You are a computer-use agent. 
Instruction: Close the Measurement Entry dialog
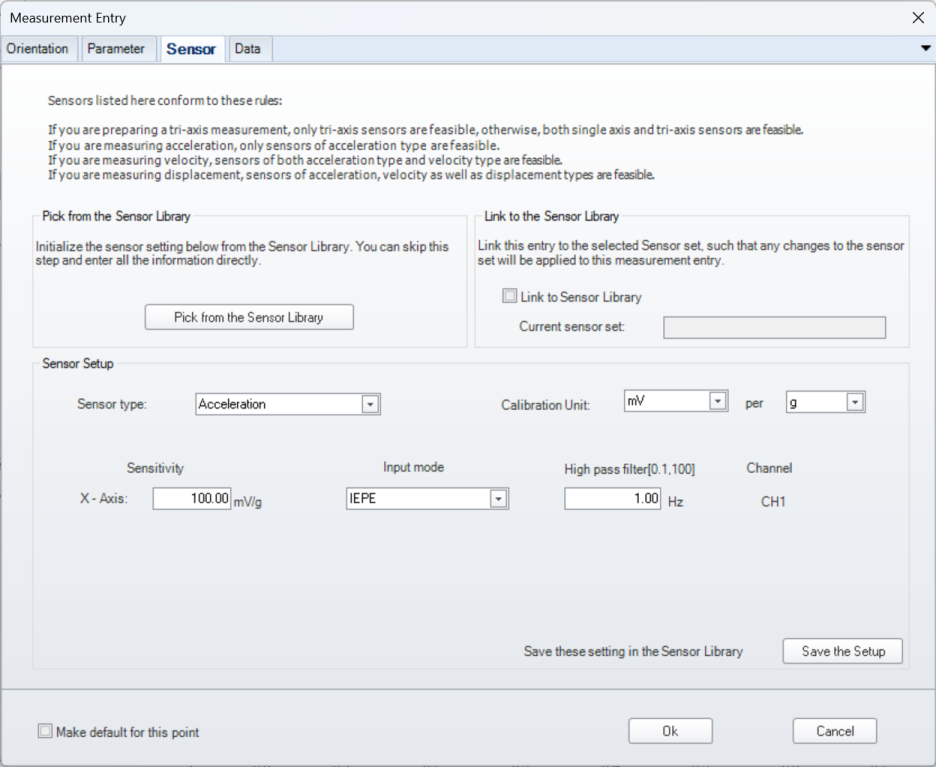pos(918,18)
